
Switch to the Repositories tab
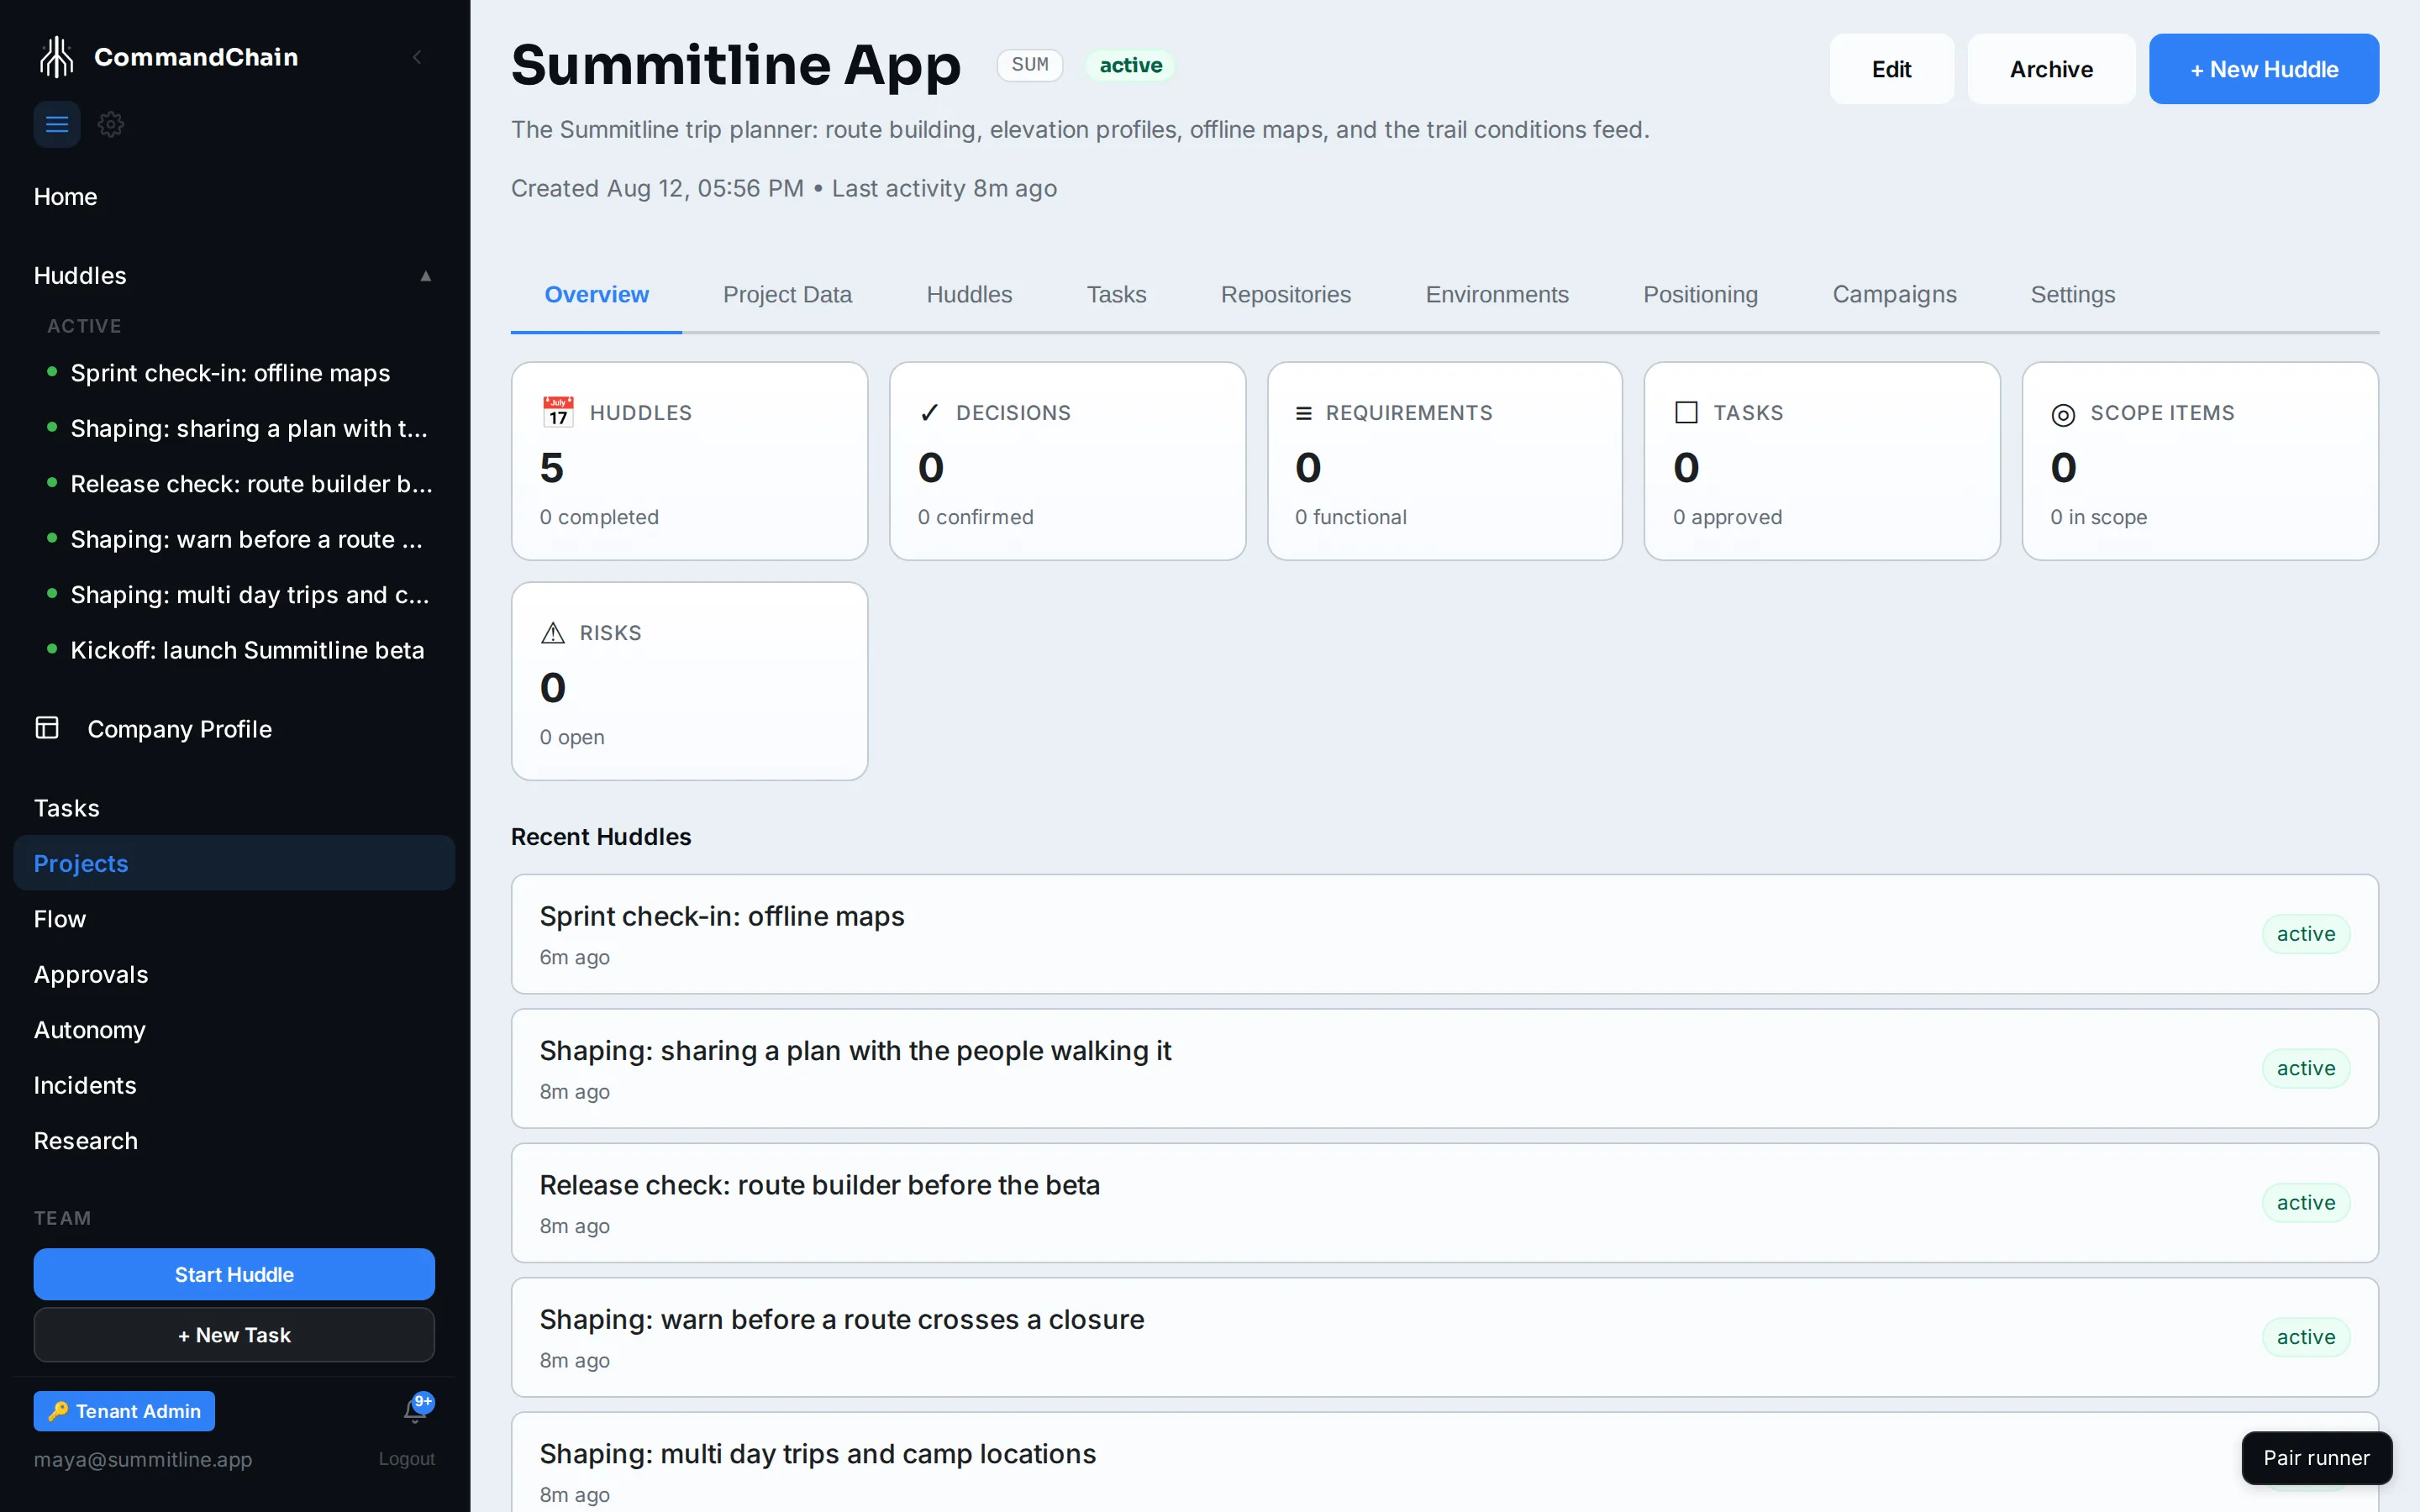(1285, 295)
